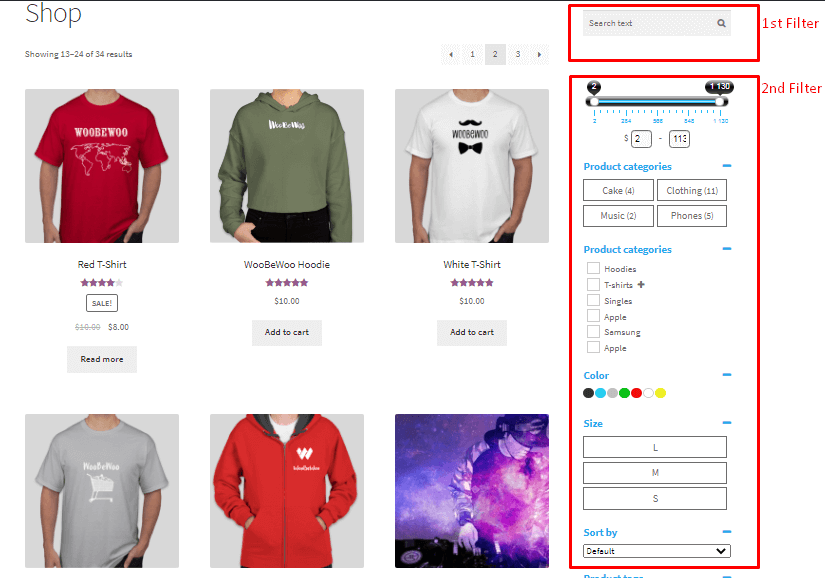Open green WooBeWoo Hoodie product image
Viewport: 825px width, 578px height.
pos(287,166)
